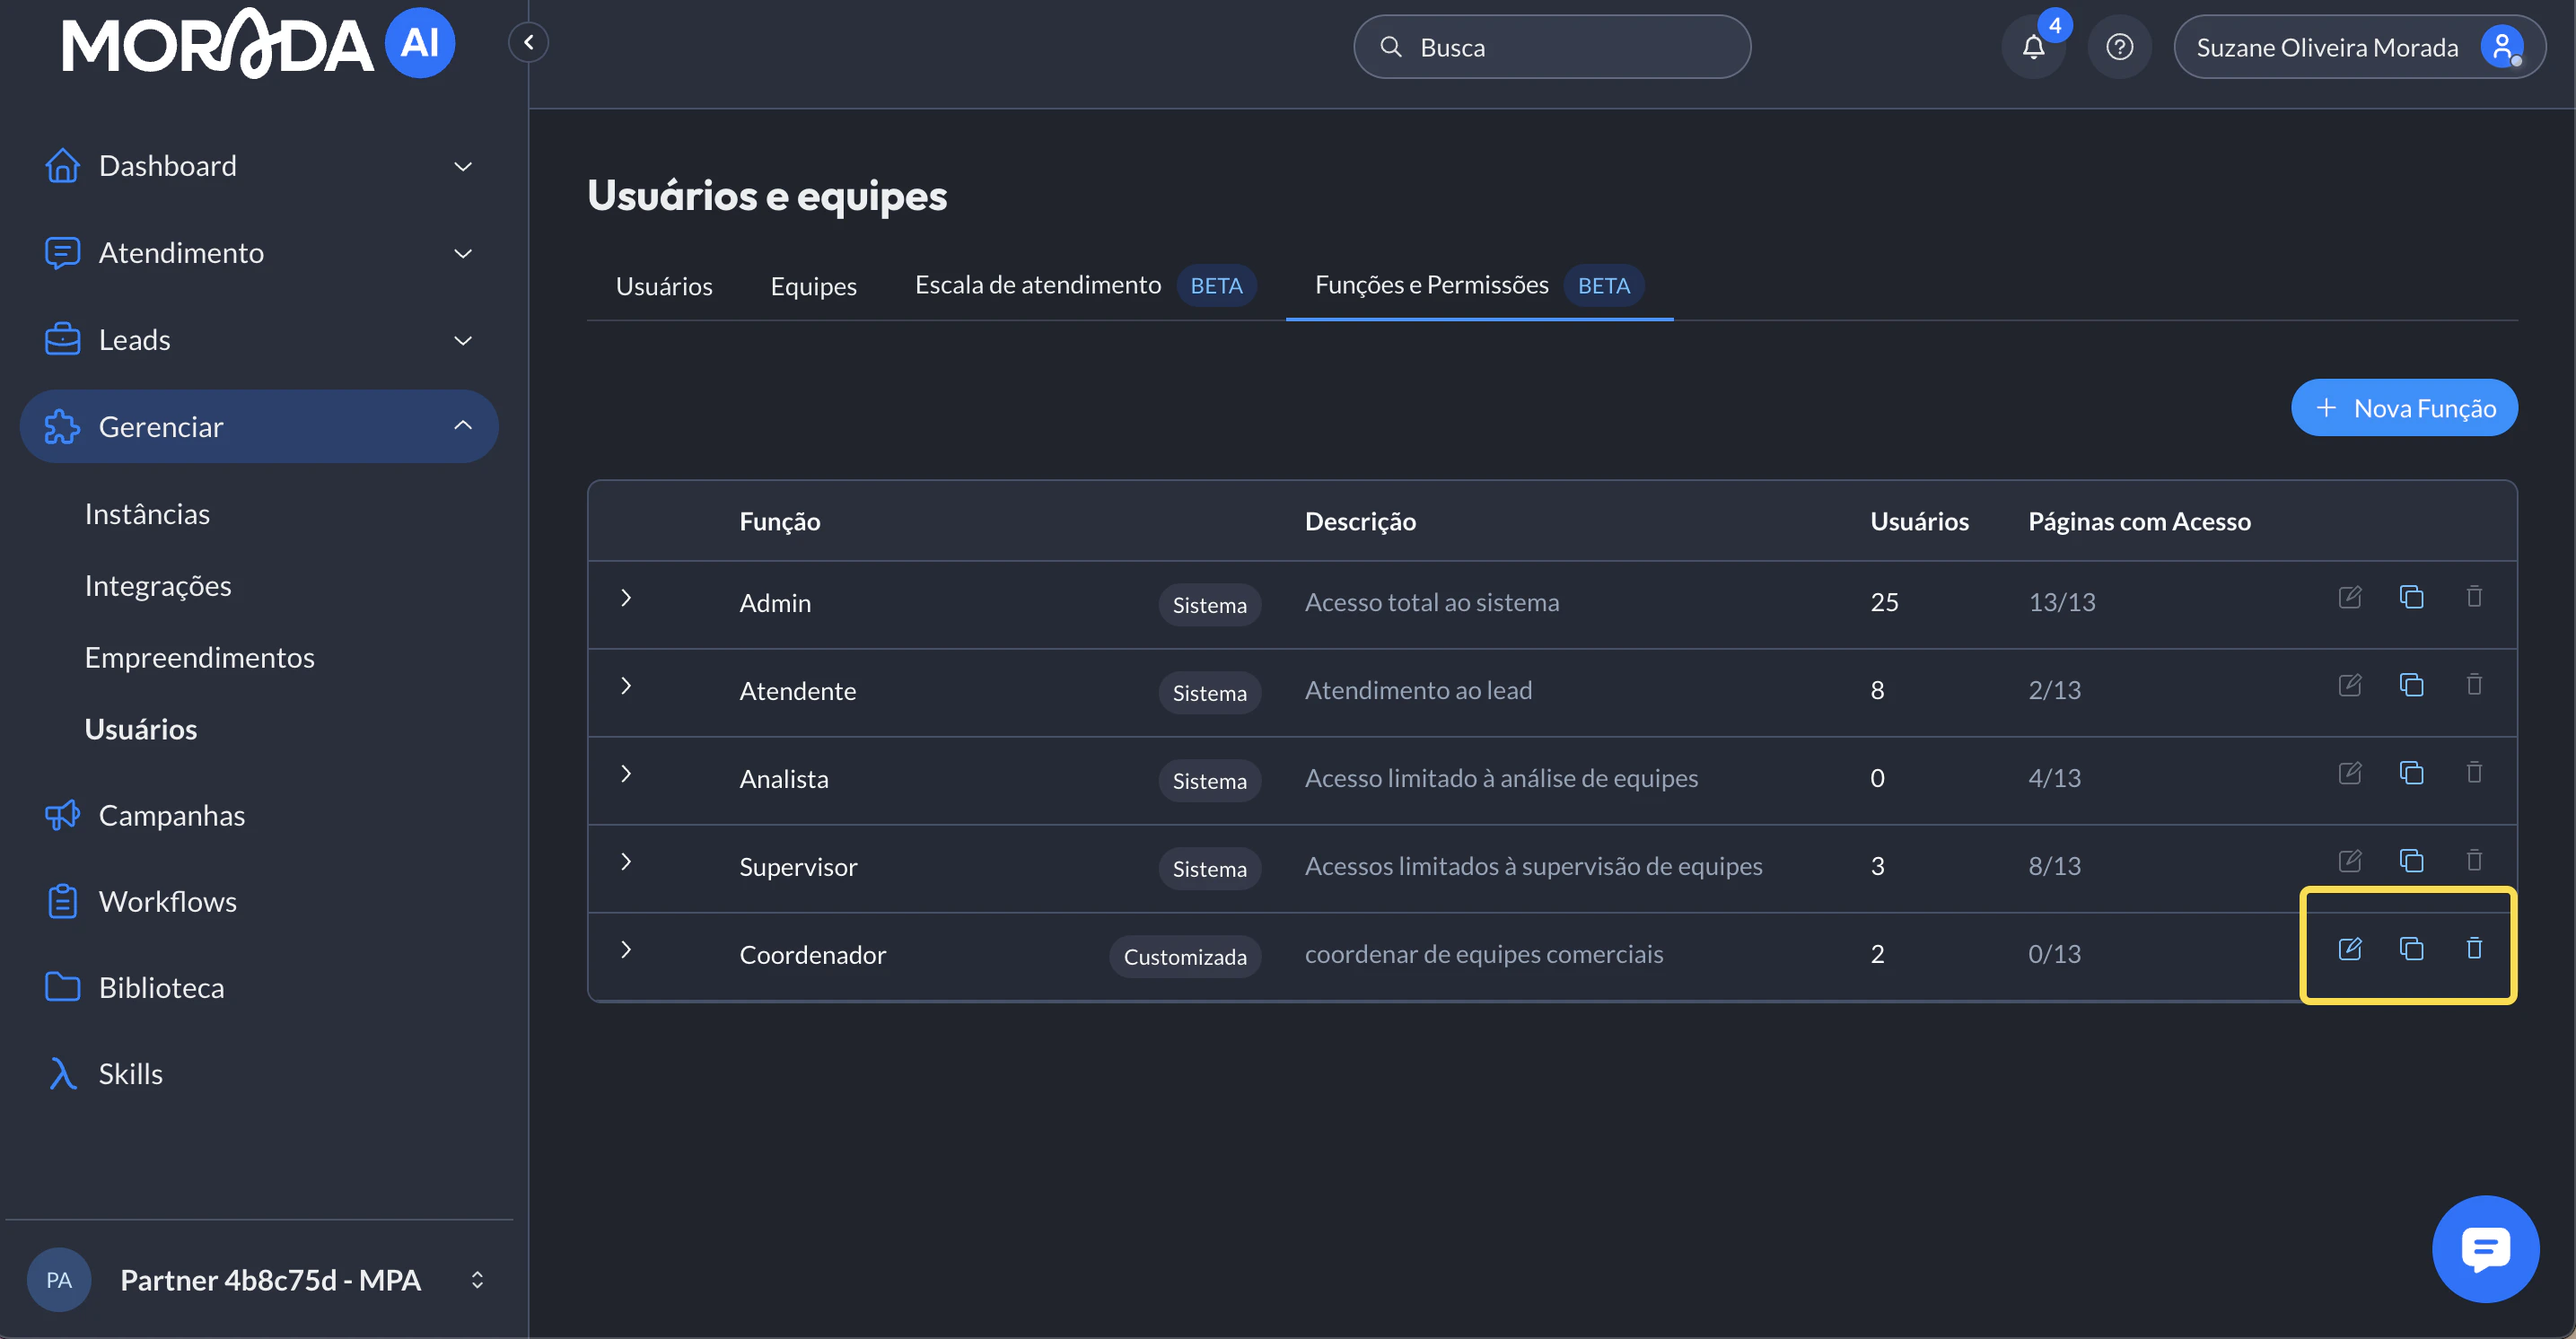2576x1339 pixels.
Task: Open the help icon
Action: pyautogui.click(x=2119, y=46)
